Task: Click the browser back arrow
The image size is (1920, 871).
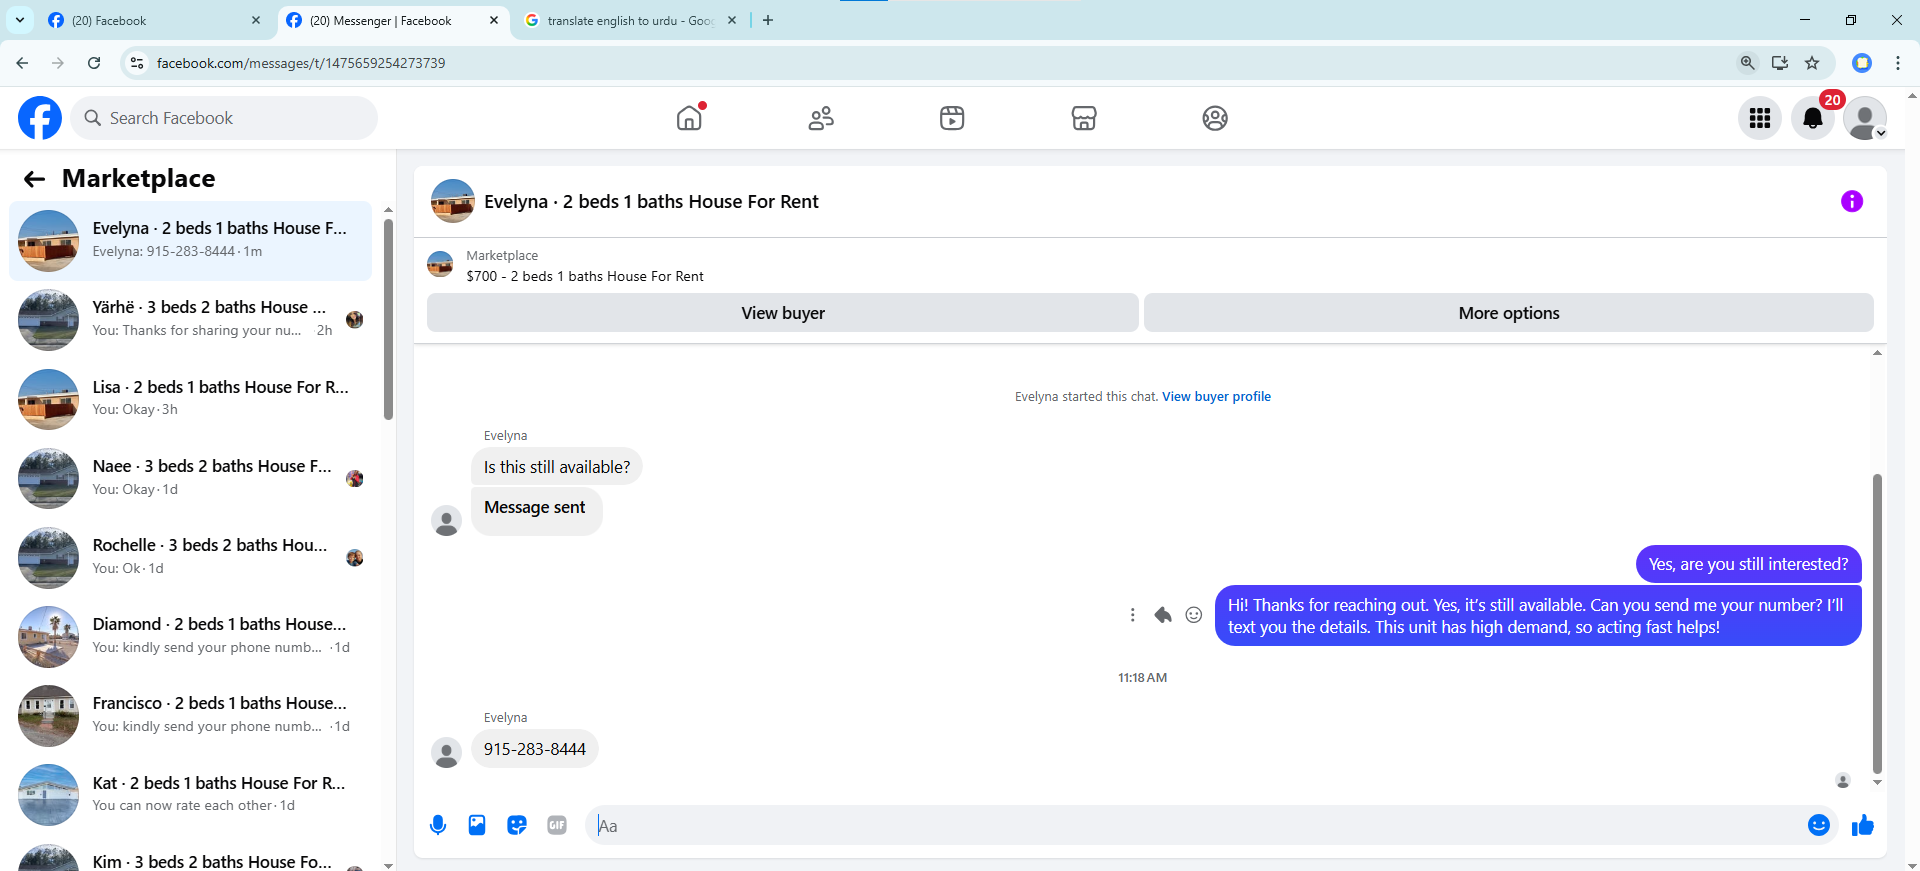Action: click(22, 63)
